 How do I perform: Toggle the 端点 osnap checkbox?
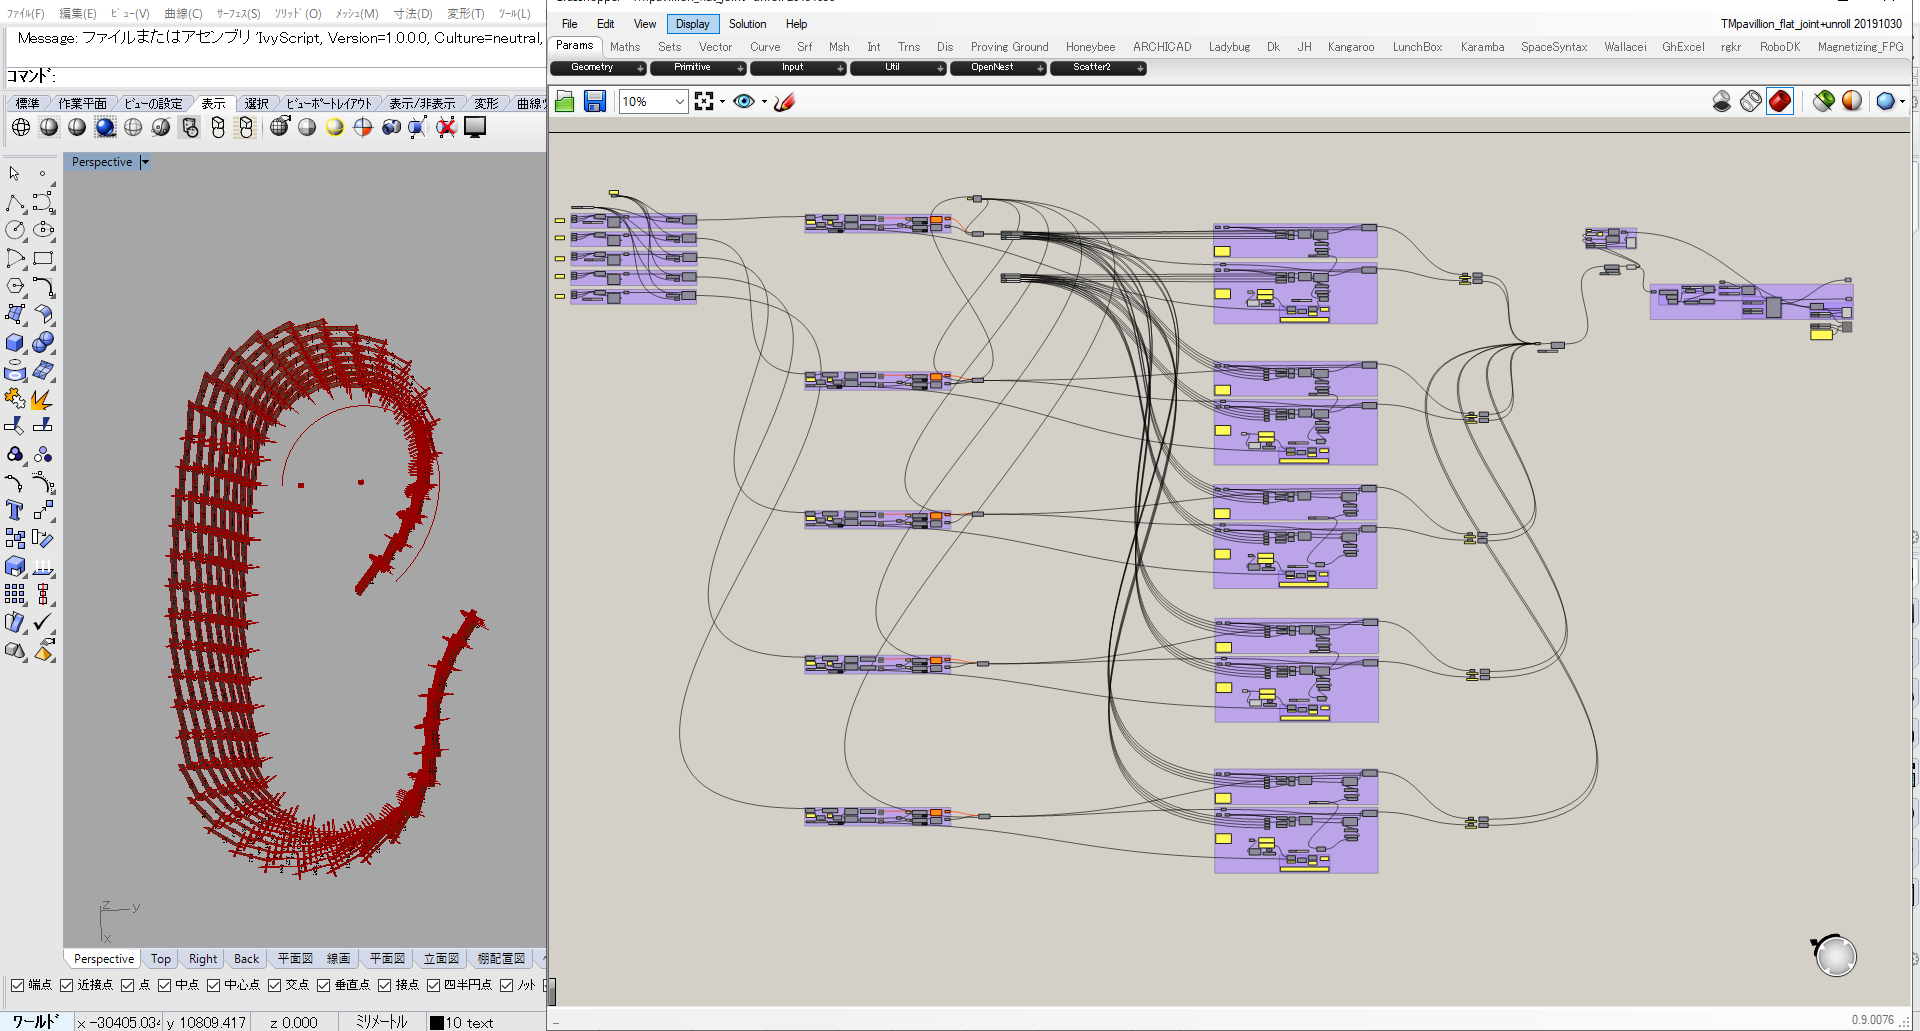tap(17, 985)
